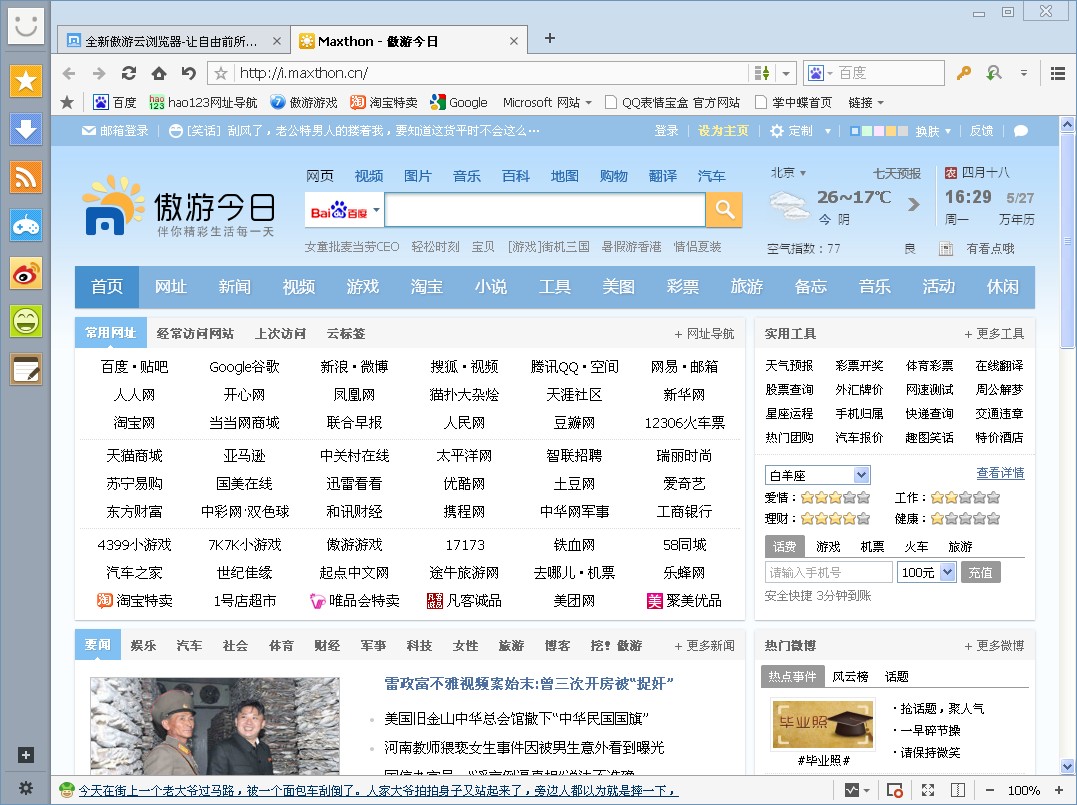Screen dimensions: 1077x805
Task: Open the notepad sidebar icon
Action: pyautogui.click(x=26, y=369)
